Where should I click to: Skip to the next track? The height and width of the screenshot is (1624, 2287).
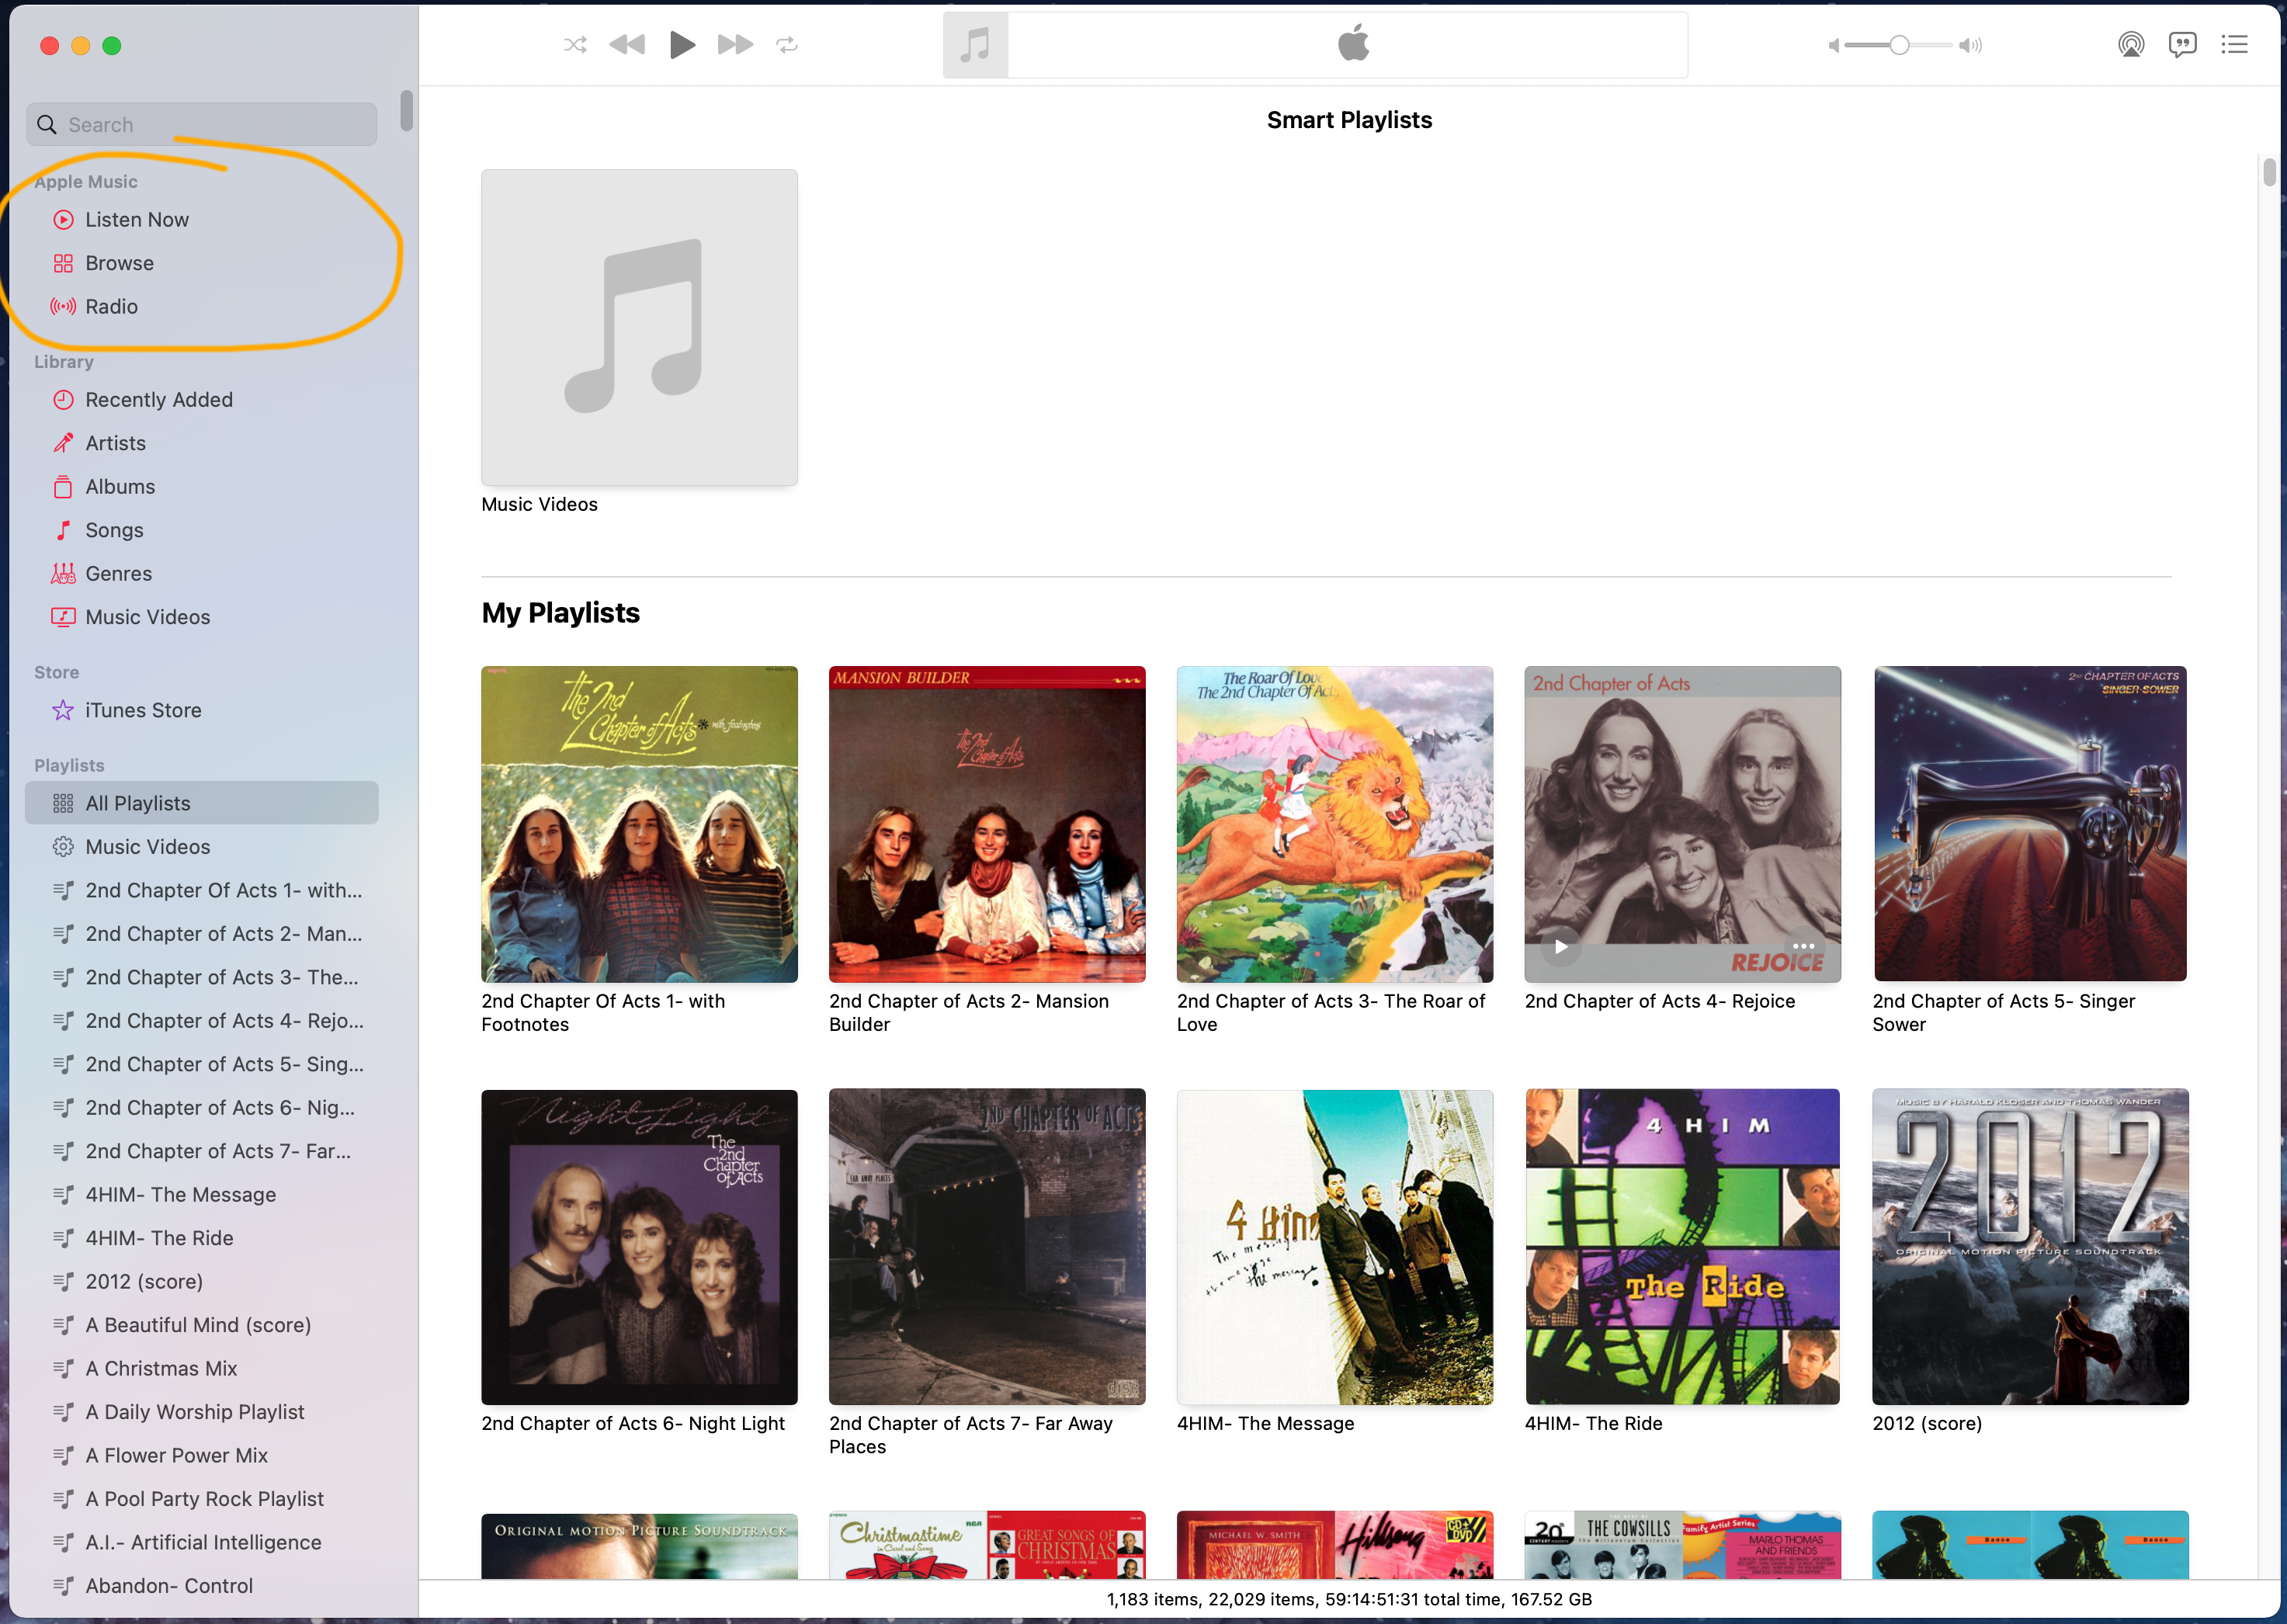pos(735,45)
